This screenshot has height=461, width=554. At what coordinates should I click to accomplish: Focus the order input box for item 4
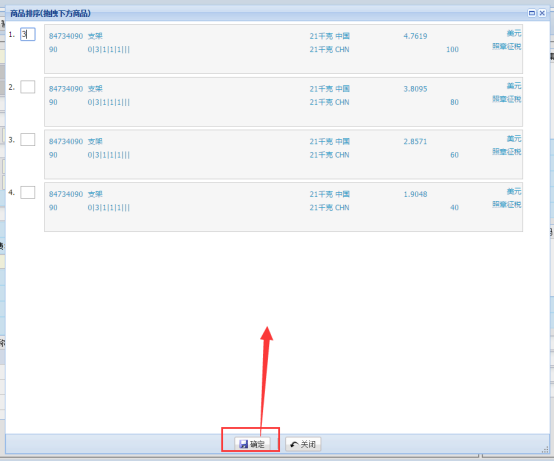(x=28, y=193)
